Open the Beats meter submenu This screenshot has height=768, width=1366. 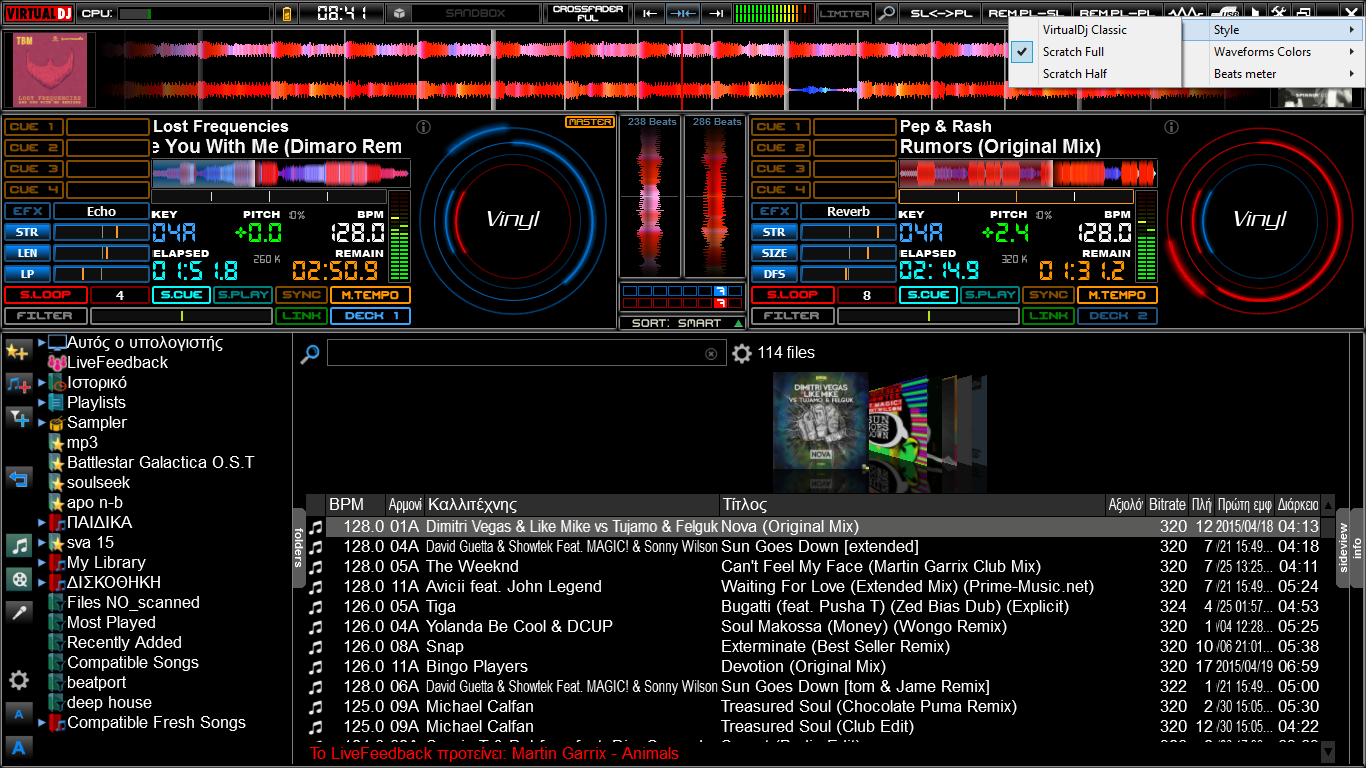[x=1273, y=74]
